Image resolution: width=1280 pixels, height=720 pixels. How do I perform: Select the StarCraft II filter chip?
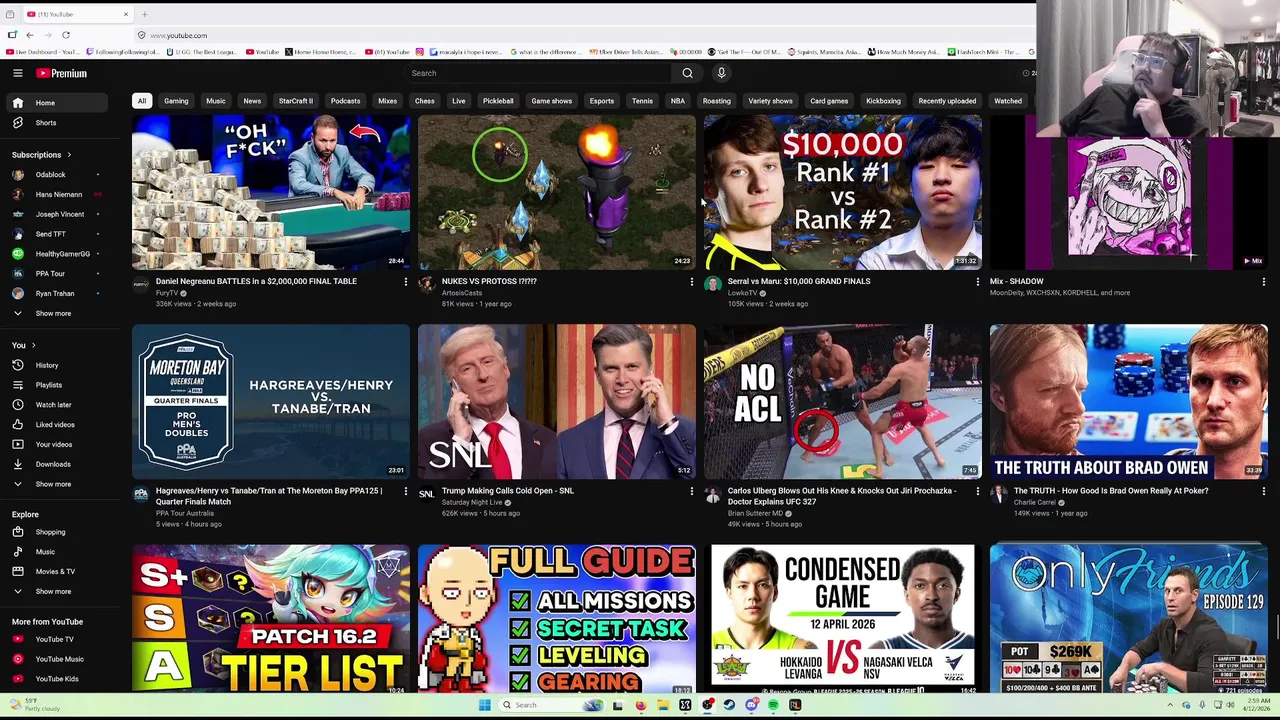tap(296, 101)
